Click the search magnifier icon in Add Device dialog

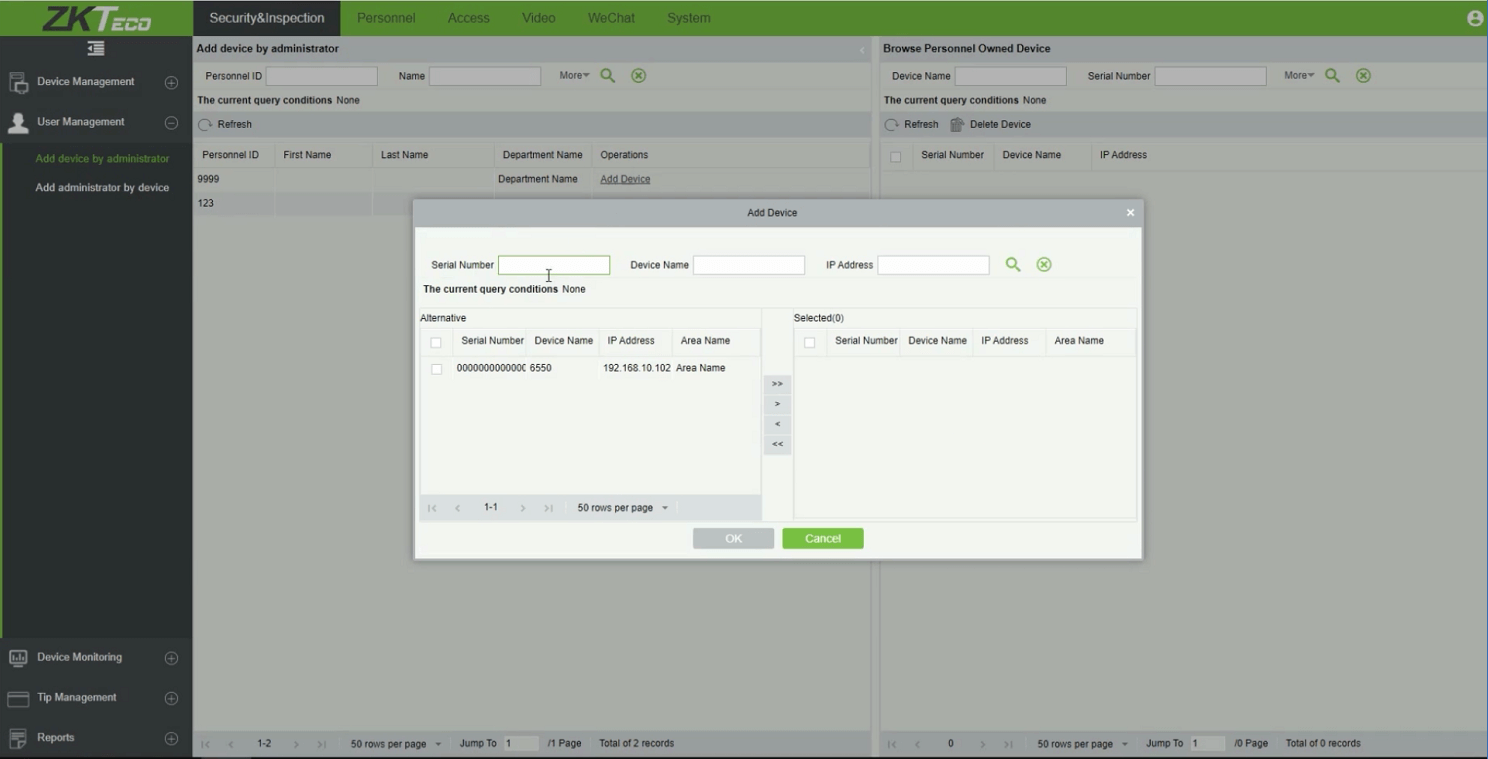pos(1013,265)
